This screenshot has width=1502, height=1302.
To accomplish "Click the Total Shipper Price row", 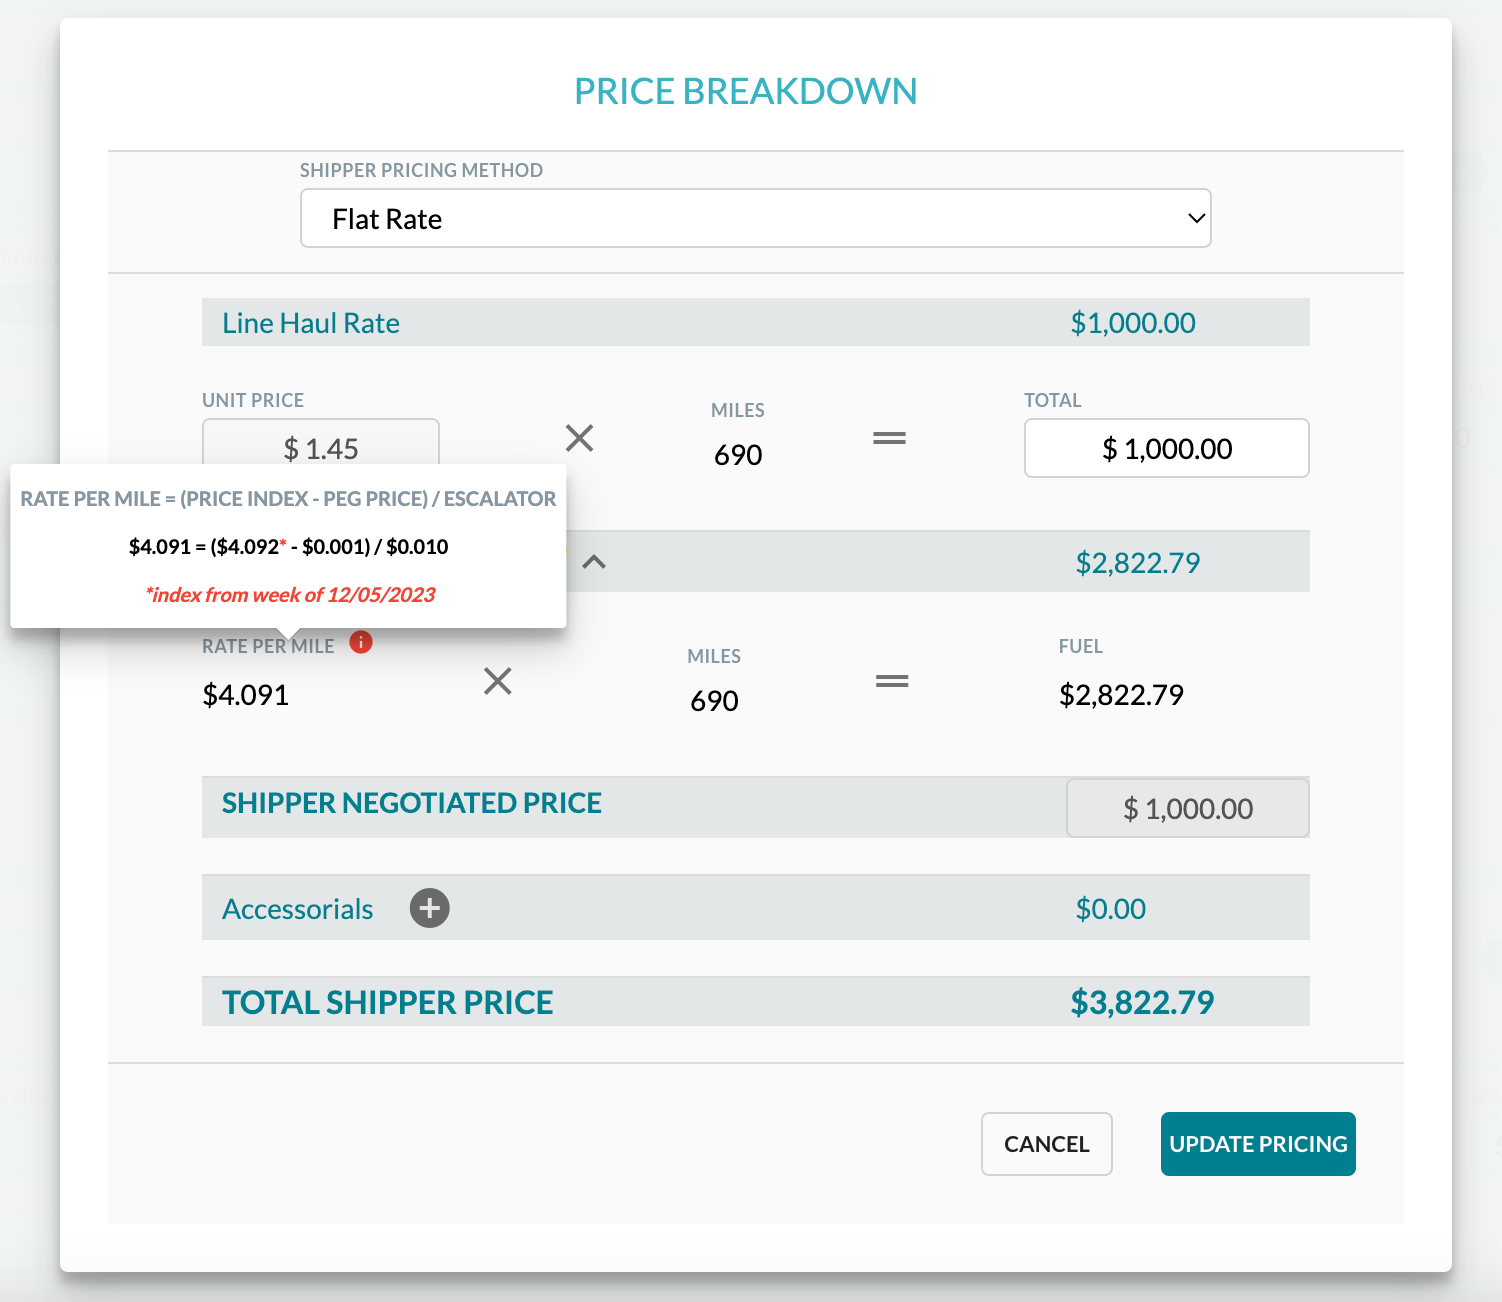I will (x=756, y=1001).
